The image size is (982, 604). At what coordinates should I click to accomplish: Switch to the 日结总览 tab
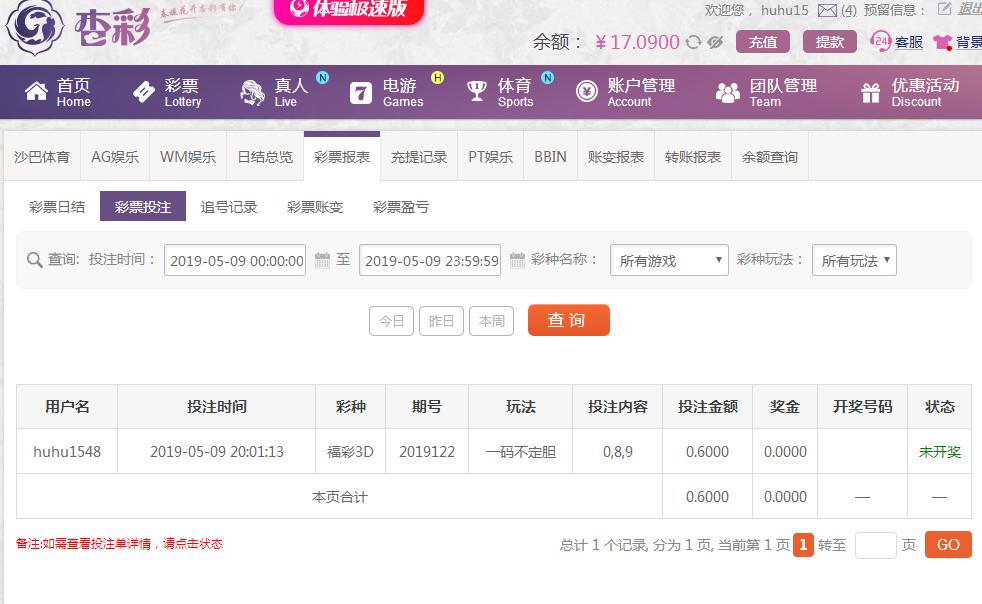(x=266, y=157)
